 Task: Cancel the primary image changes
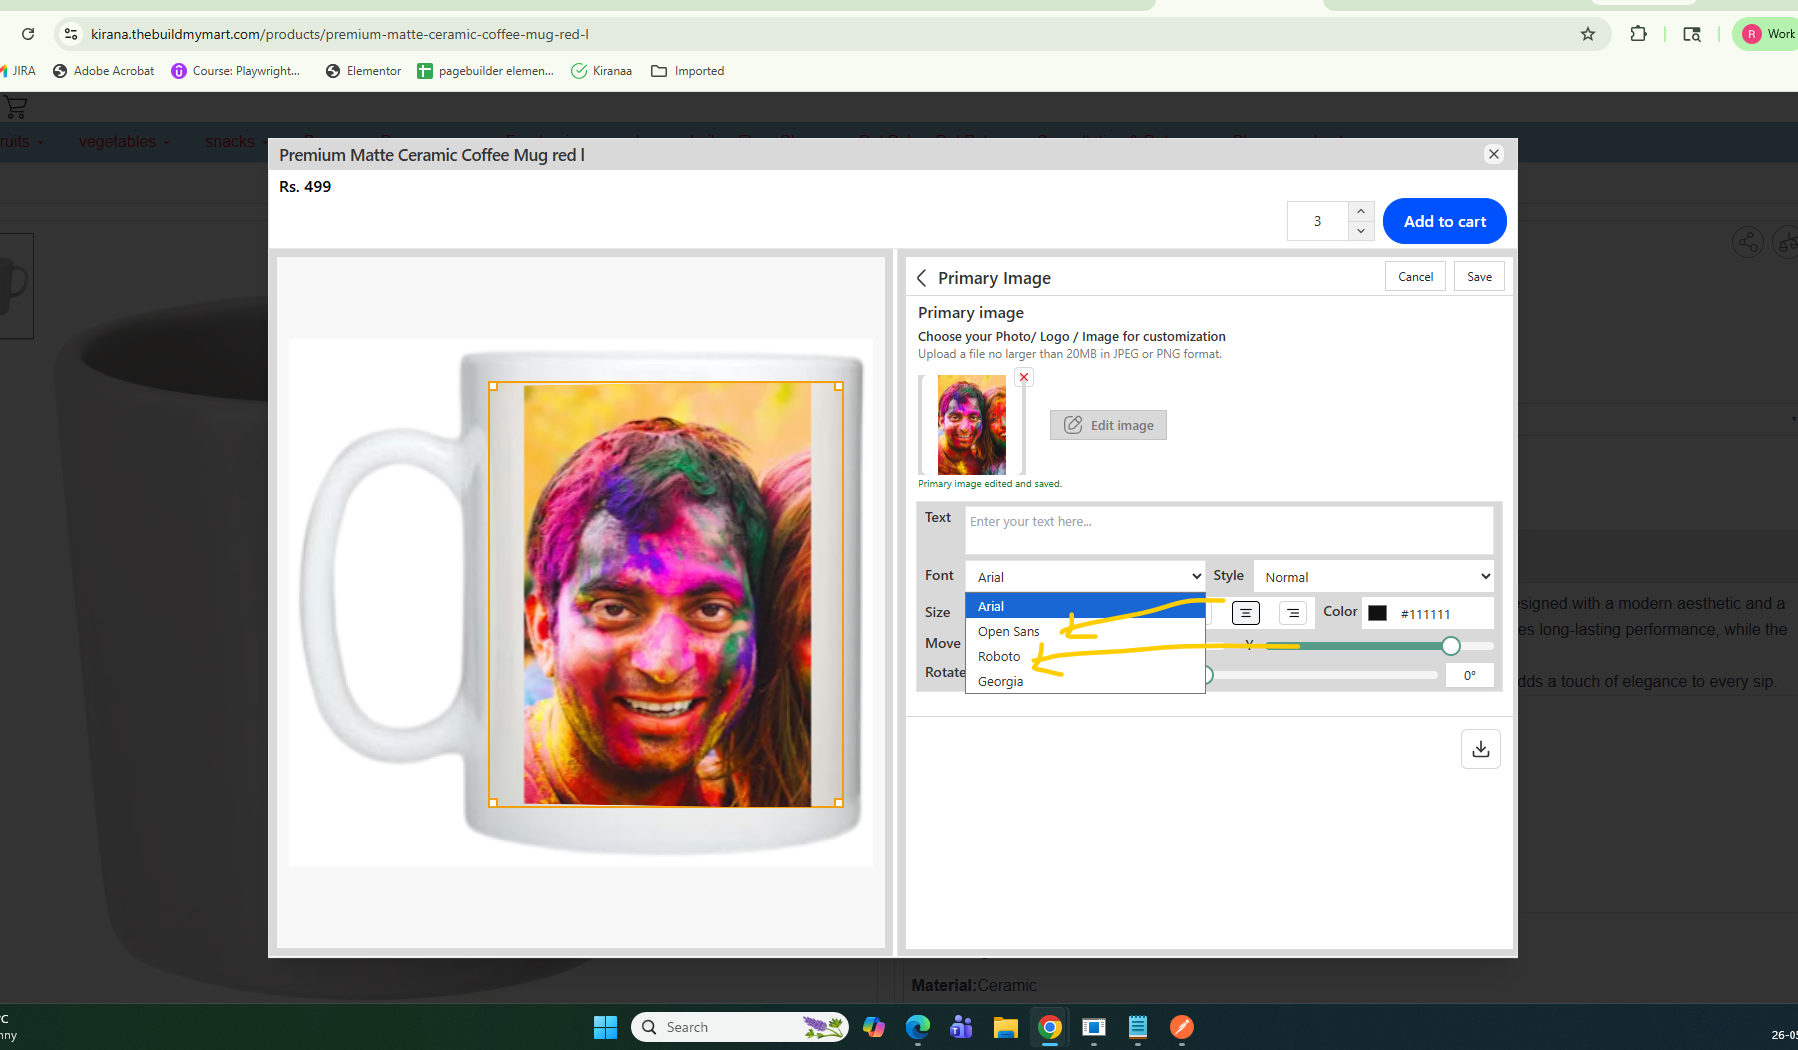1415,277
